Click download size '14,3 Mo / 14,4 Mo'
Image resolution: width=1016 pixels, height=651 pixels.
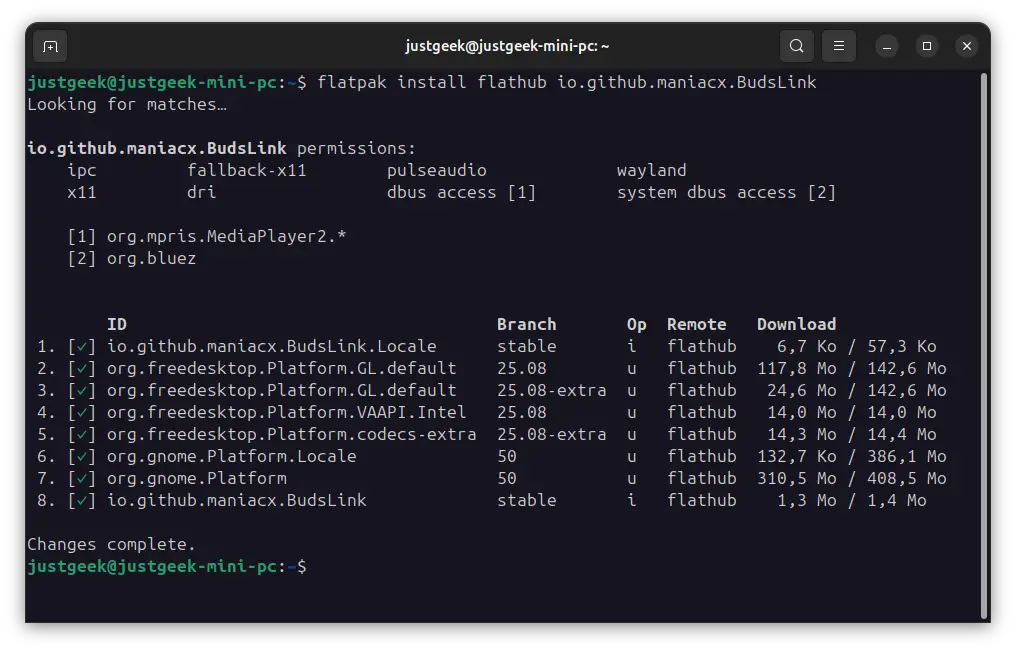click(852, 435)
